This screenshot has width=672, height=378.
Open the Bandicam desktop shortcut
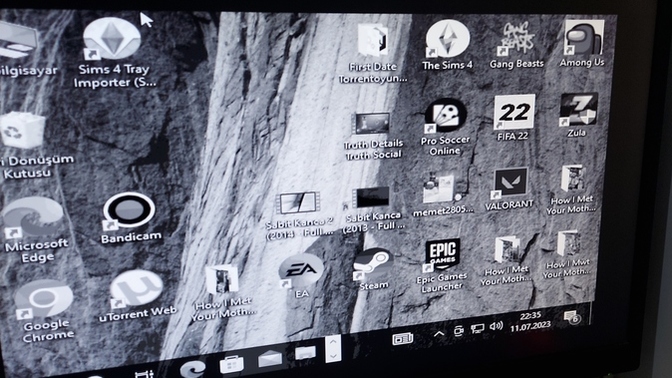pos(129,218)
